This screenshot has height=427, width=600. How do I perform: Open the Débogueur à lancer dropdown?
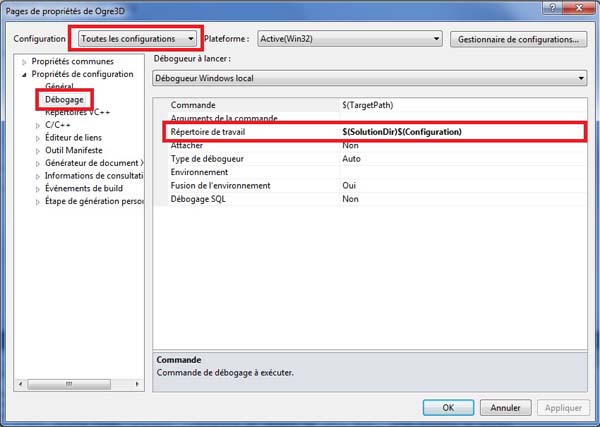coord(370,79)
